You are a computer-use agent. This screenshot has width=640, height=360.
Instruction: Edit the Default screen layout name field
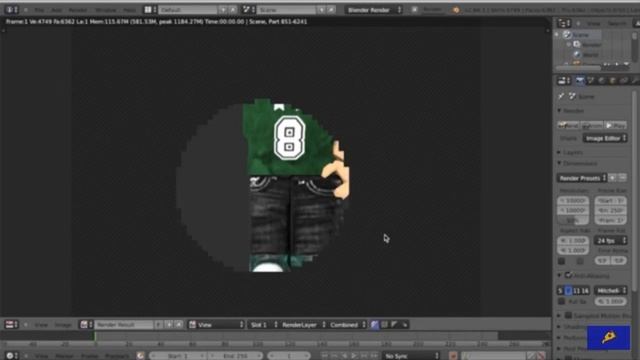click(x=188, y=9)
